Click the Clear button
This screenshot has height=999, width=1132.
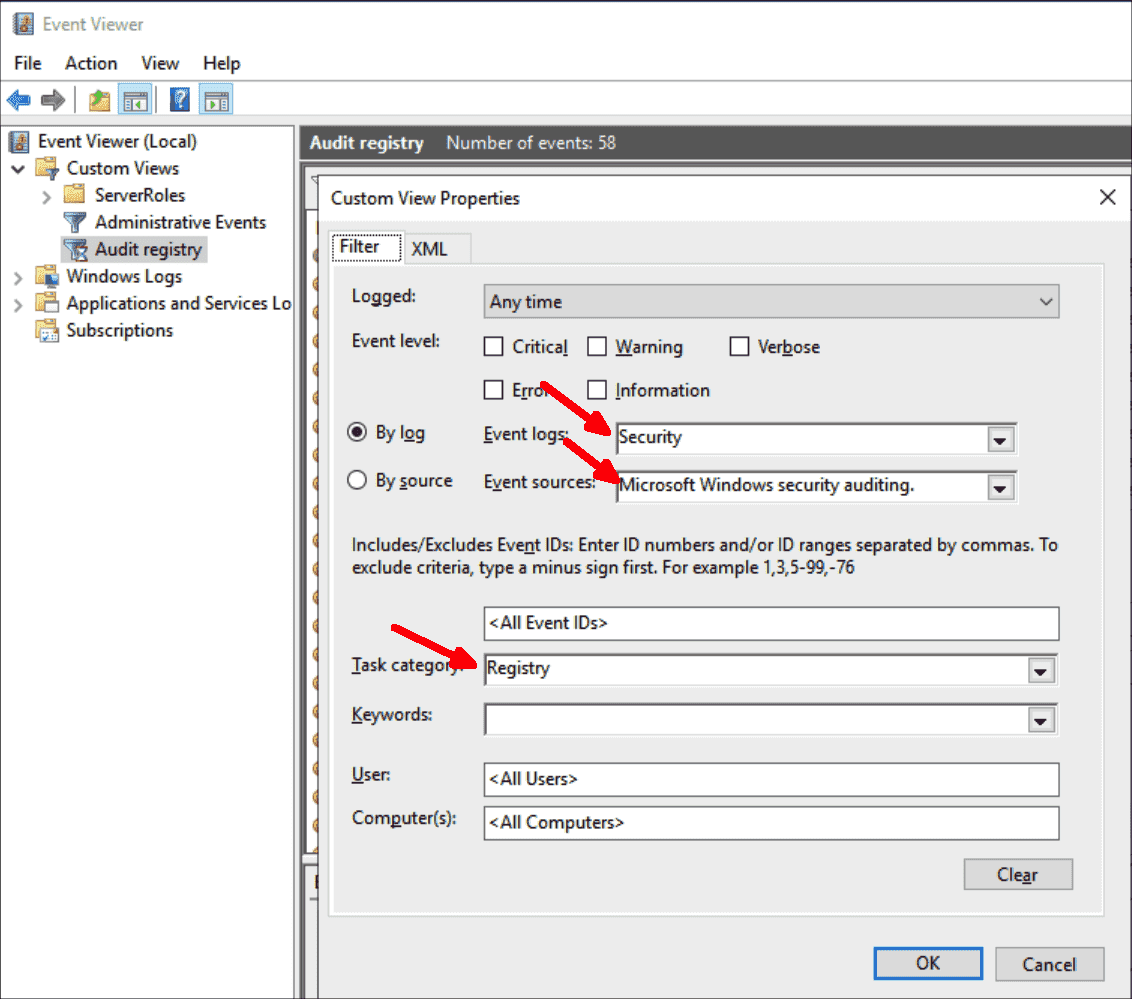pos(1017,874)
